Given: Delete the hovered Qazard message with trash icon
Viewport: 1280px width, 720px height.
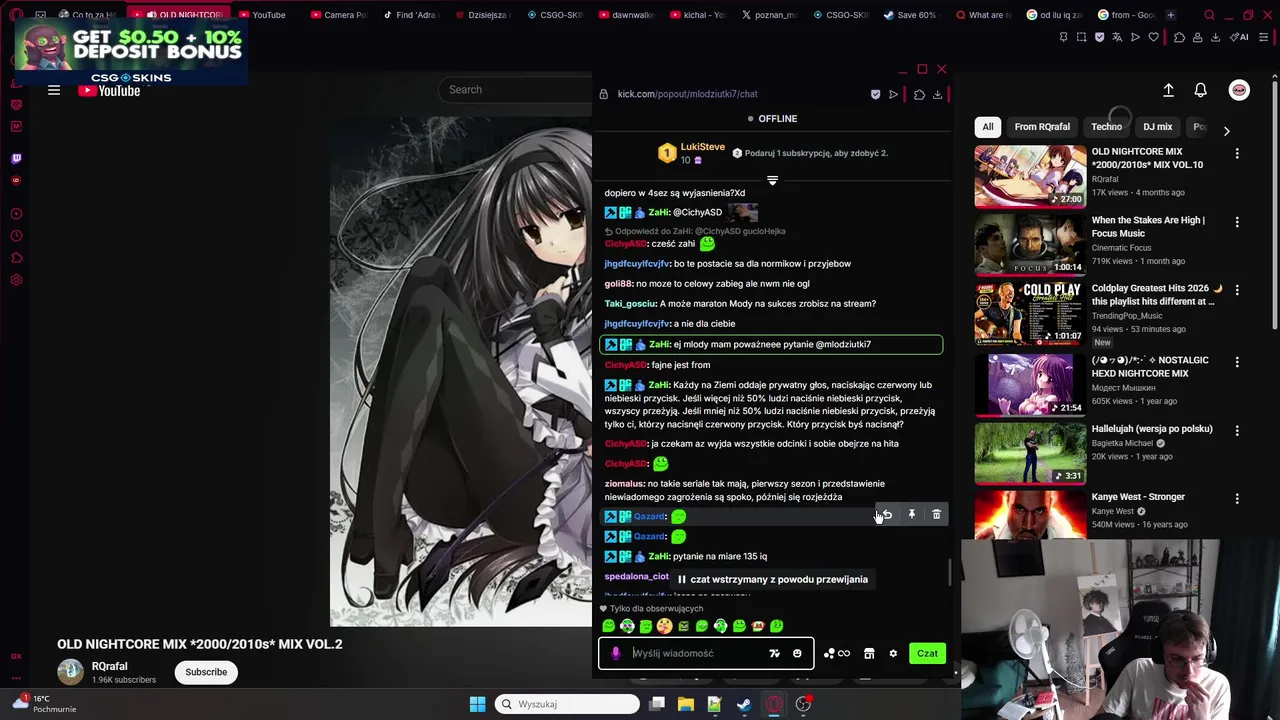Looking at the screenshot, I should point(936,515).
